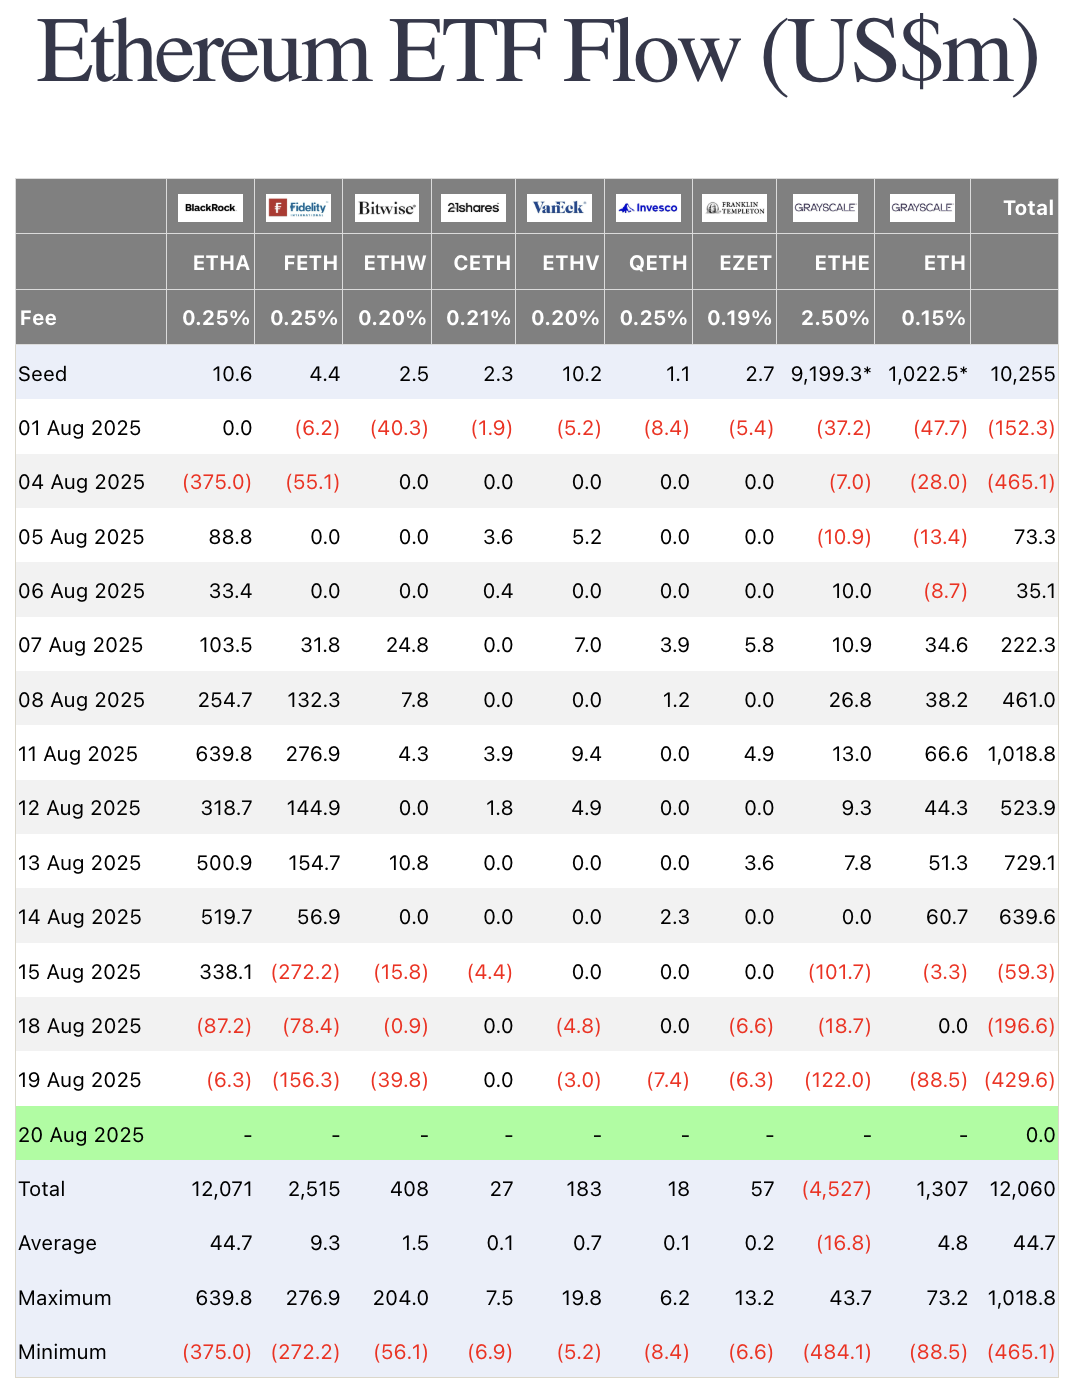Click the 19 Aug total (429.6)
1076x1400 pixels.
(1021, 1080)
